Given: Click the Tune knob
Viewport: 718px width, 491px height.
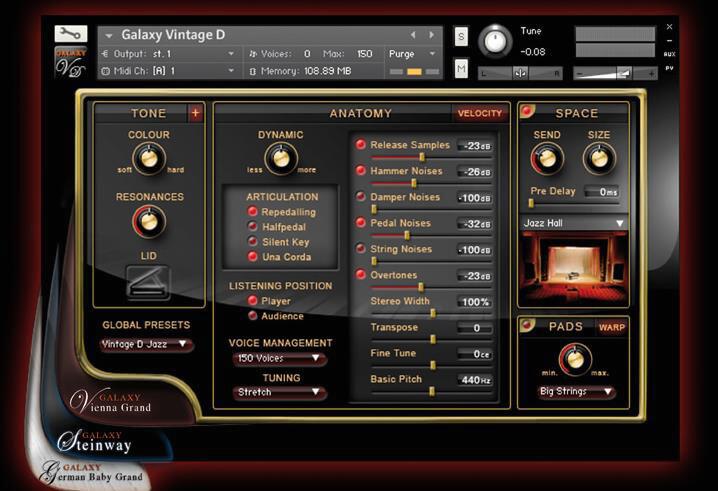Looking at the screenshot, I should point(495,42).
